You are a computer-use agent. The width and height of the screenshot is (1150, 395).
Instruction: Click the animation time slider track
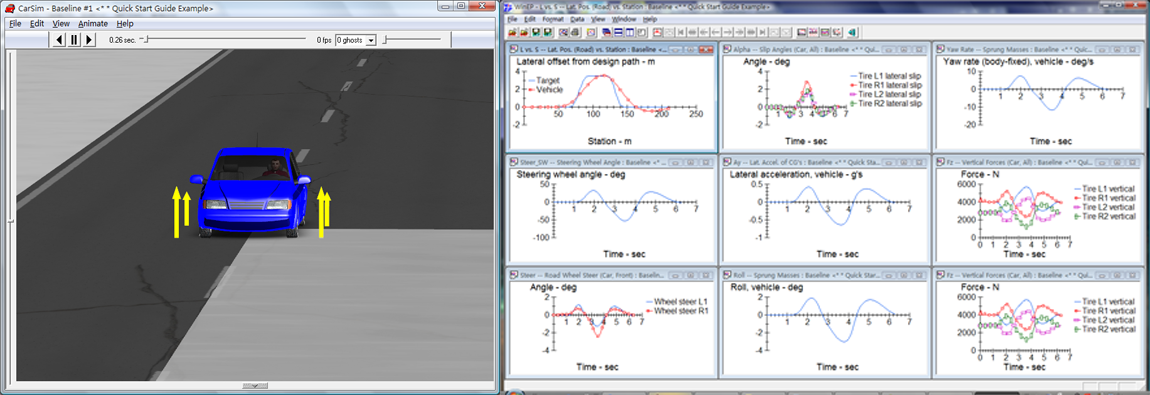(x=224, y=40)
